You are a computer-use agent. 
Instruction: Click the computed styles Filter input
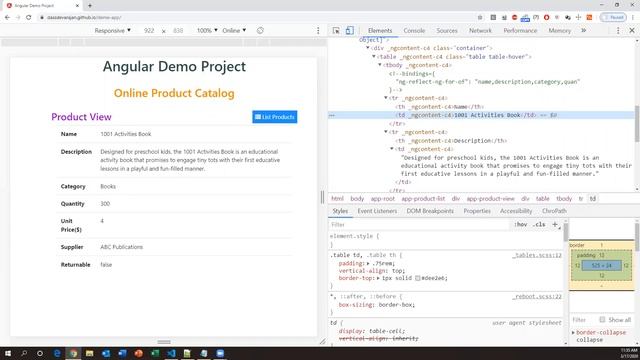tap(583, 320)
